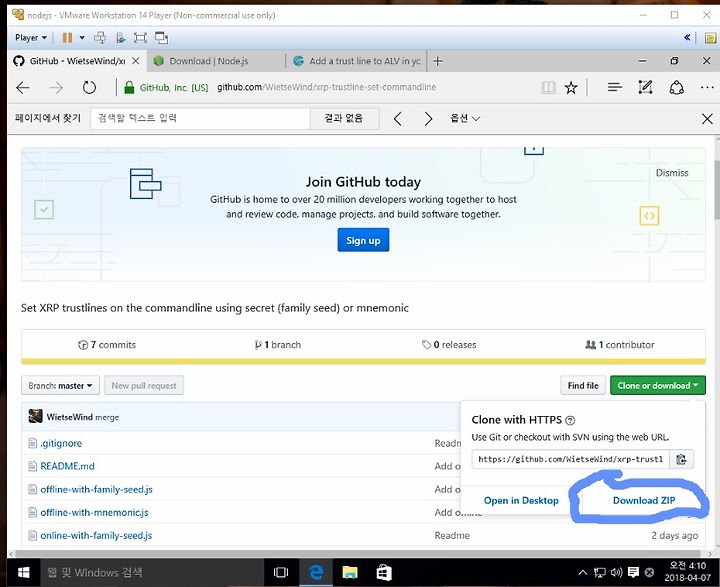The width and height of the screenshot is (720, 587).
Task: Open the .gitignore file
Action: 61,443
